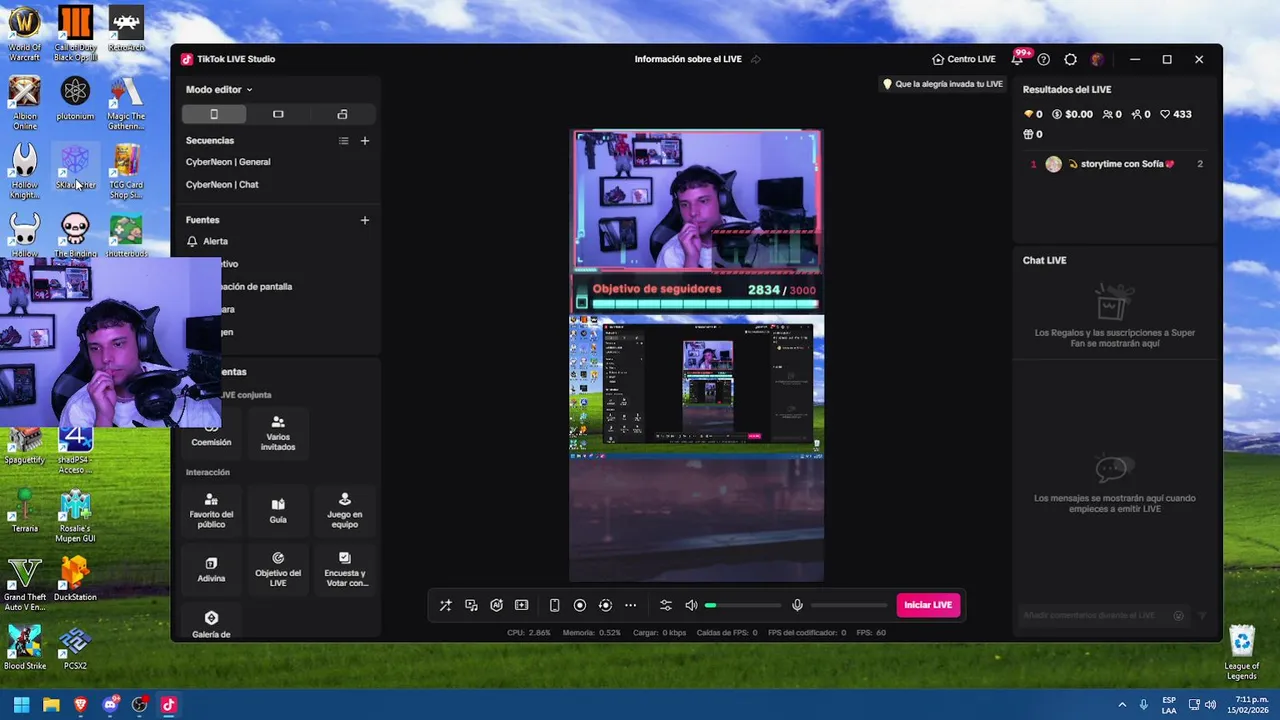
Task: Click the replay capture icon
Action: click(x=605, y=605)
